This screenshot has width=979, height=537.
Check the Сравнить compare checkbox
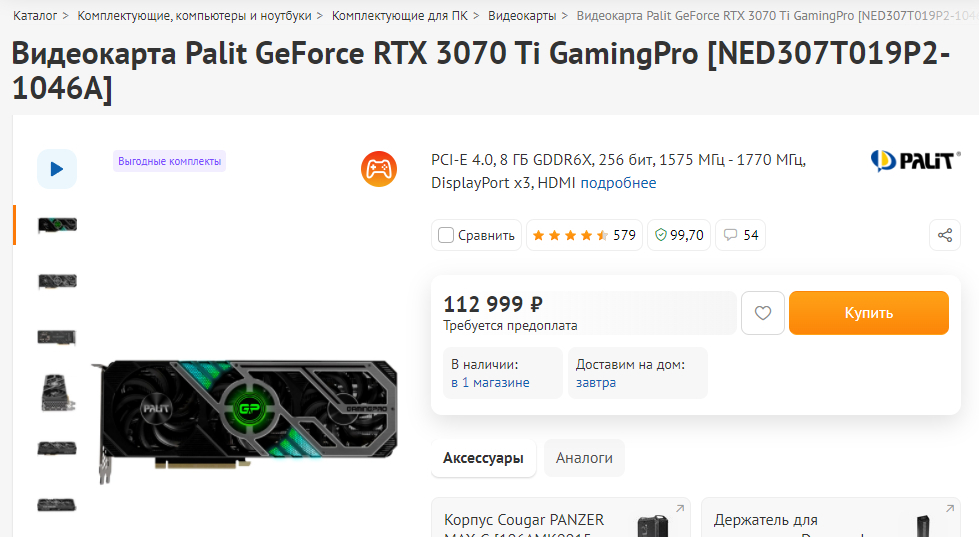click(x=446, y=235)
